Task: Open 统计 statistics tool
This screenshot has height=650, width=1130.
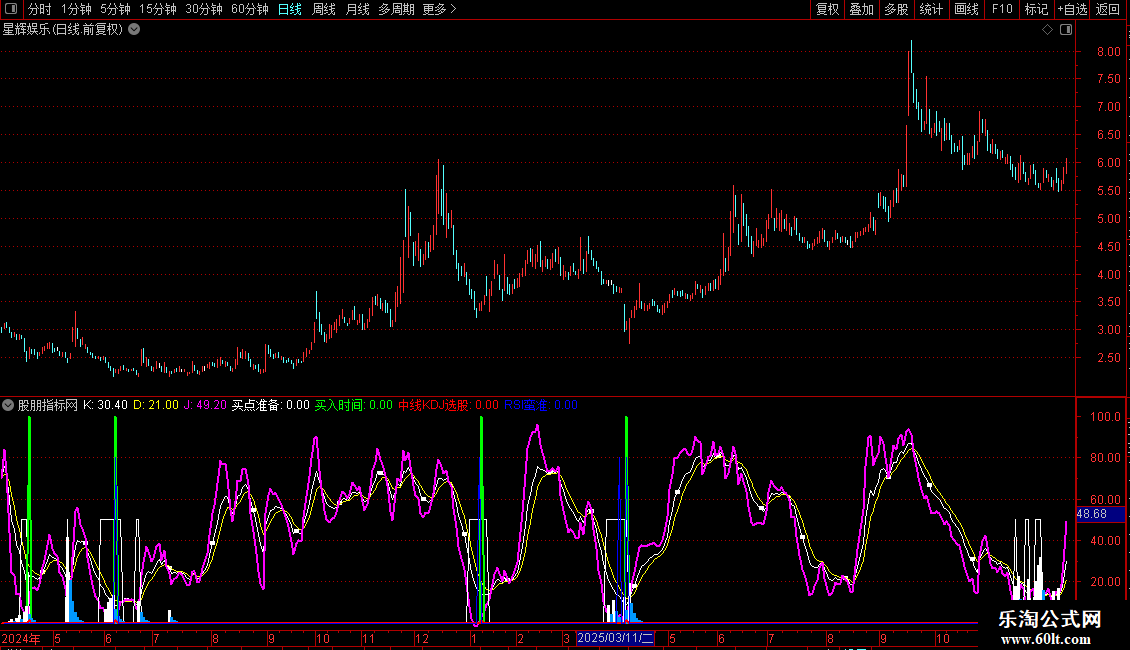Action: pyautogui.click(x=930, y=9)
